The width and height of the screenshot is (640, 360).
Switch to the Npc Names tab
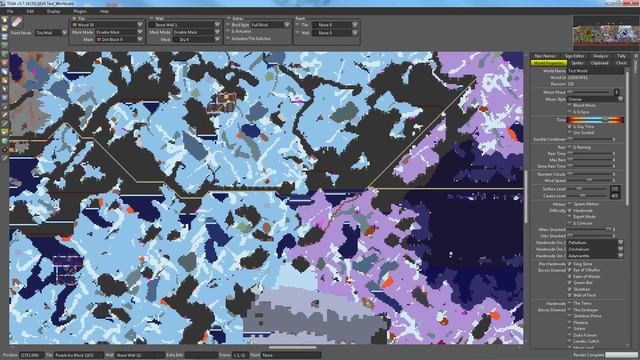545,56
